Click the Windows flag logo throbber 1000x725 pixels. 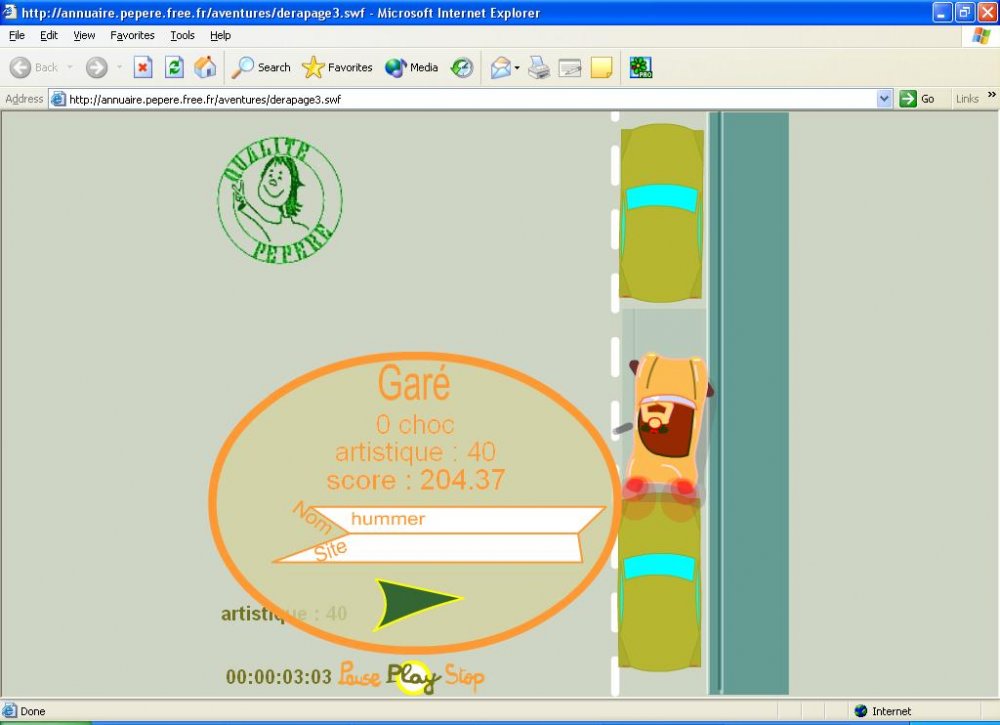point(982,36)
